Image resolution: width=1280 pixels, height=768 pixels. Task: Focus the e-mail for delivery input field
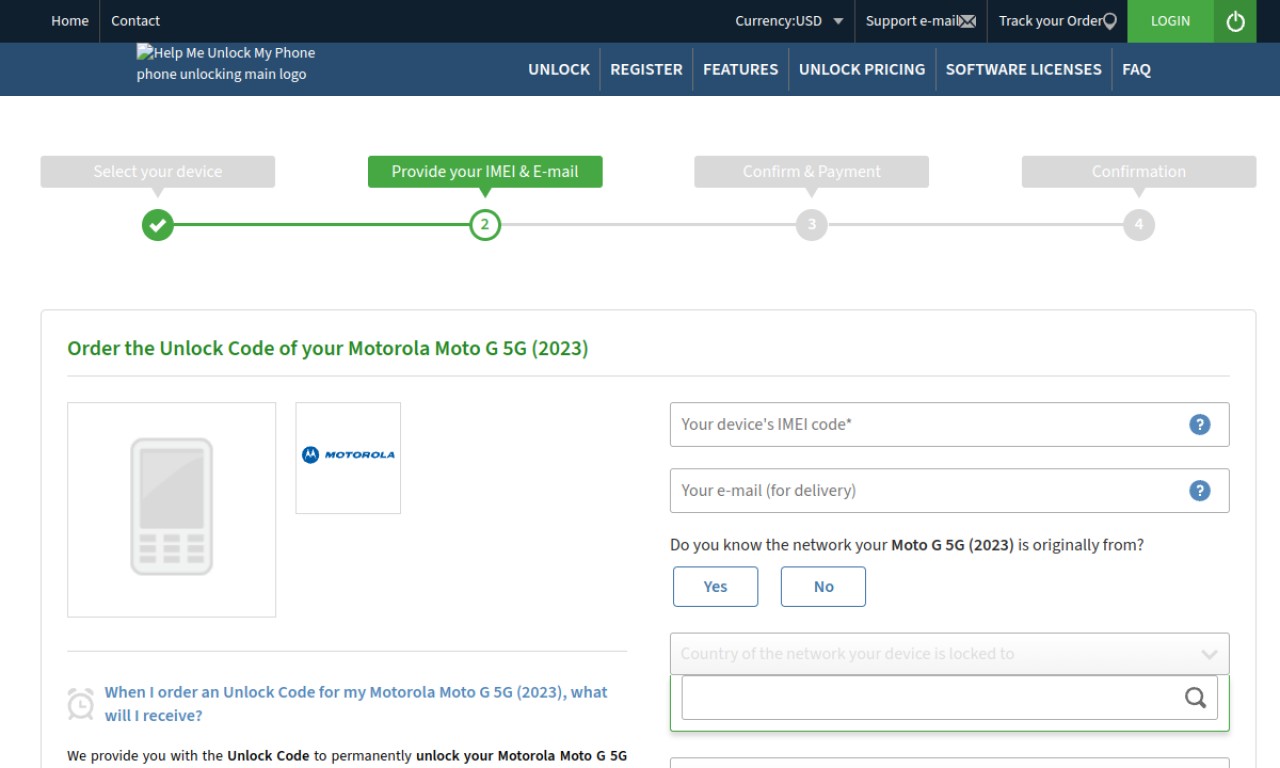(x=949, y=490)
